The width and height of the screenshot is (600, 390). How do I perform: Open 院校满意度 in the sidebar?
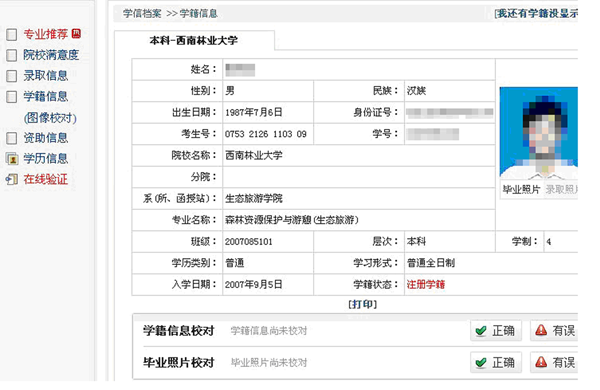click(x=51, y=55)
